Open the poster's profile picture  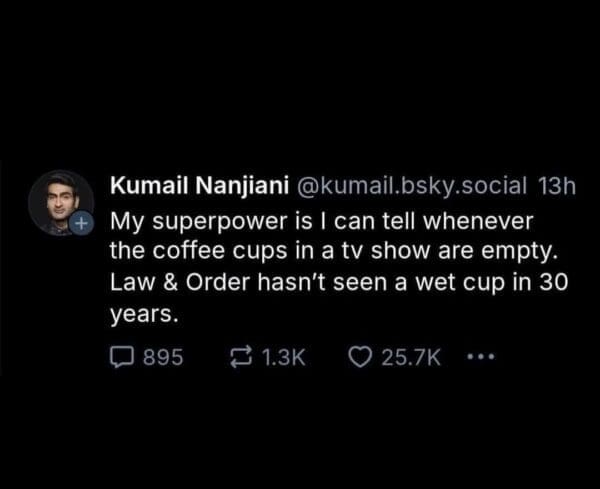pyautogui.click(x=60, y=200)
